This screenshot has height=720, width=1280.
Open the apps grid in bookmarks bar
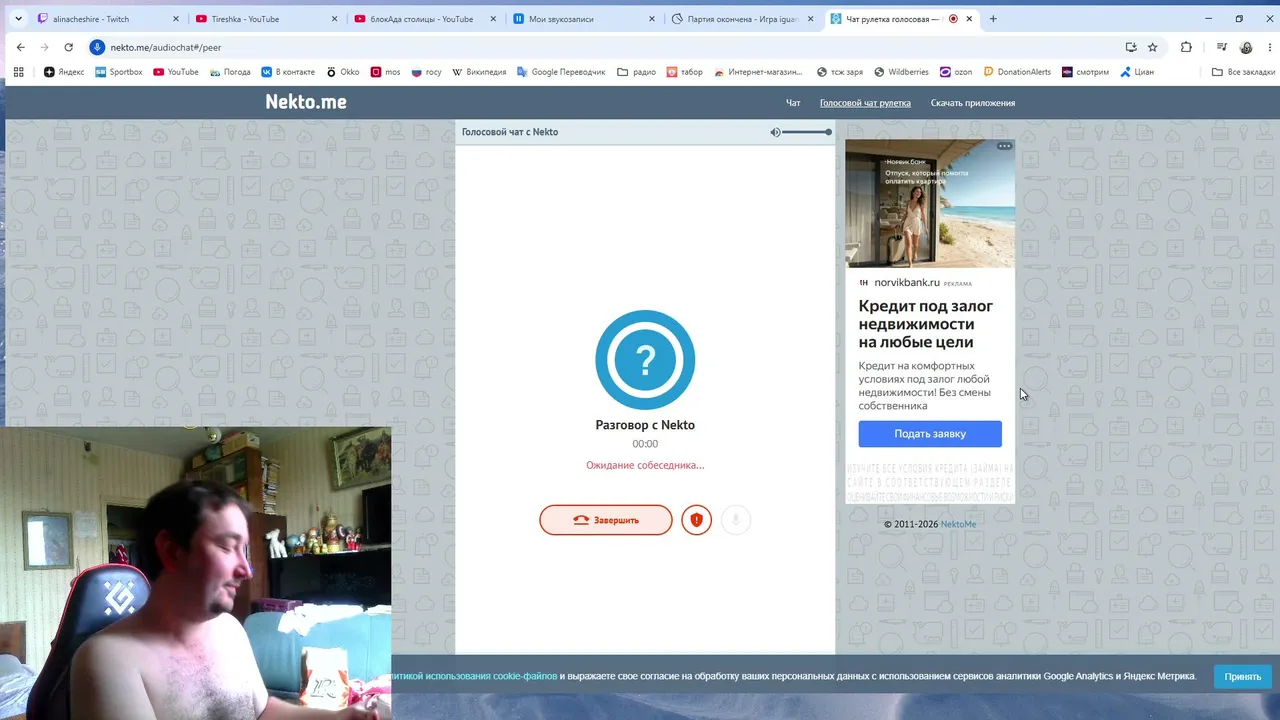tap(18, 72)
